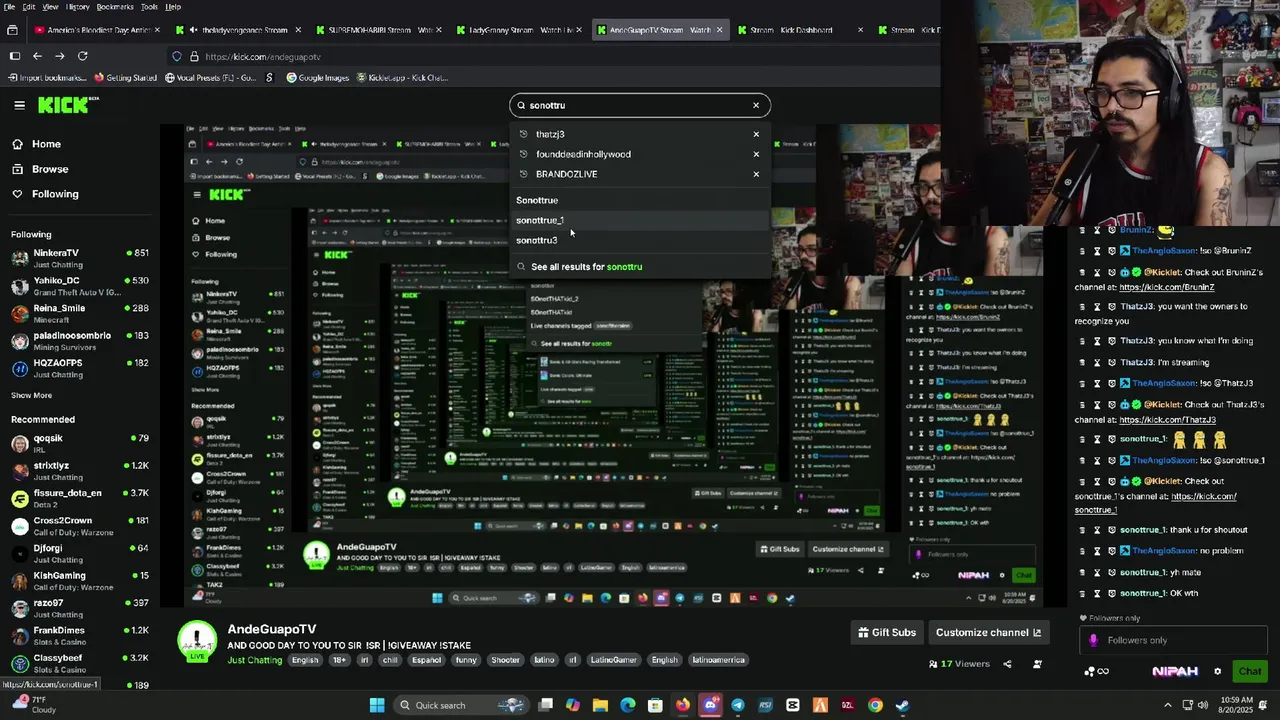Choose sonottrue3 search suggestion
The height and width of the screenshot is (720, 1280).
(x=537, y=240)
